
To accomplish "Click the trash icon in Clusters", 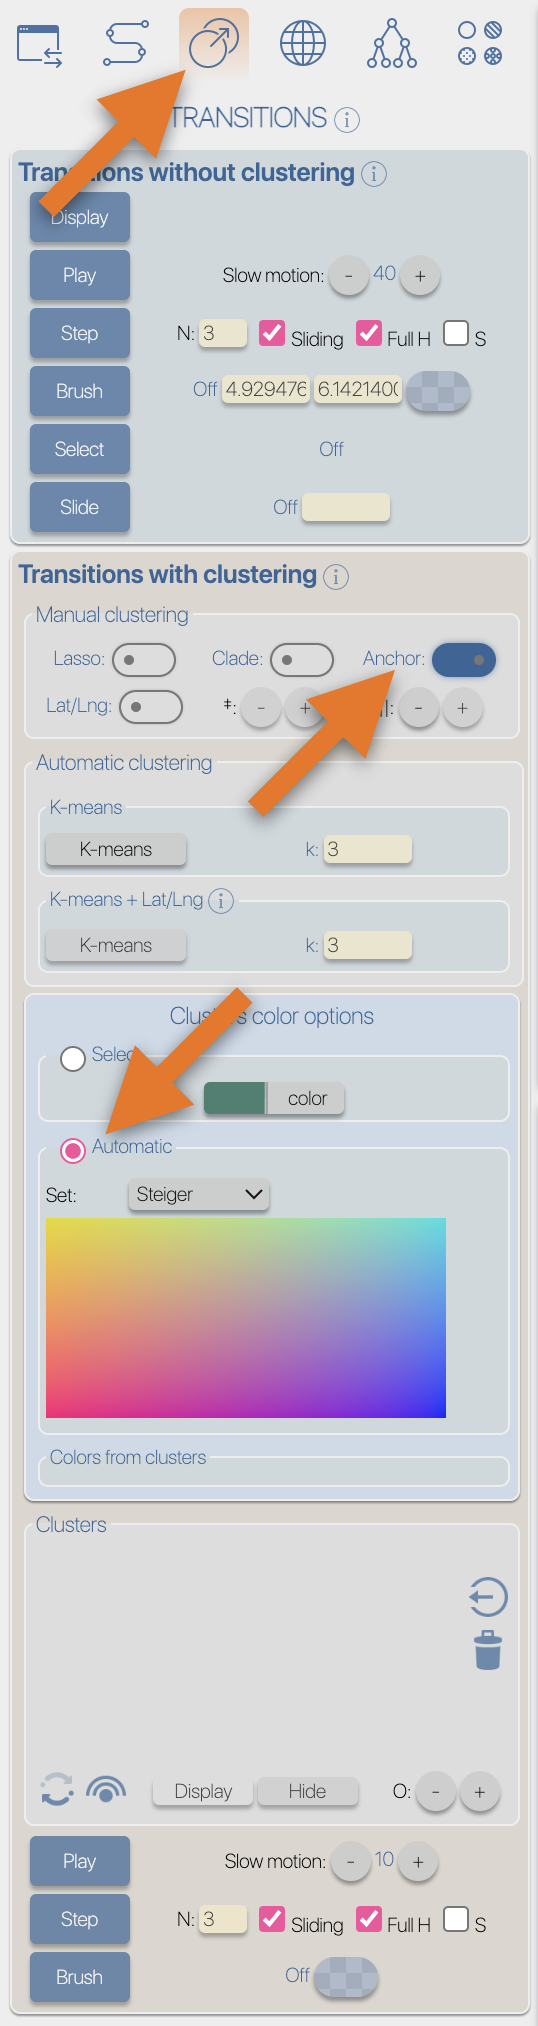I will (x=488, y=1650).
